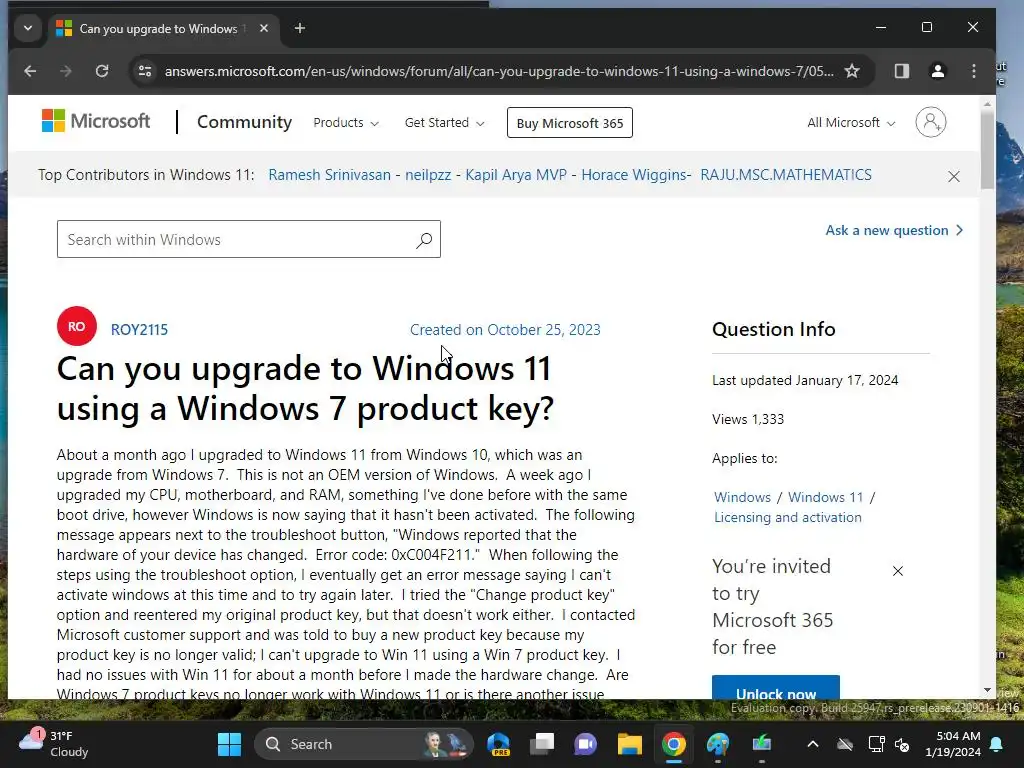Click the muted volume tray icon
Viewport: 1024px width, 768px height.
click(x=903, y=744)
